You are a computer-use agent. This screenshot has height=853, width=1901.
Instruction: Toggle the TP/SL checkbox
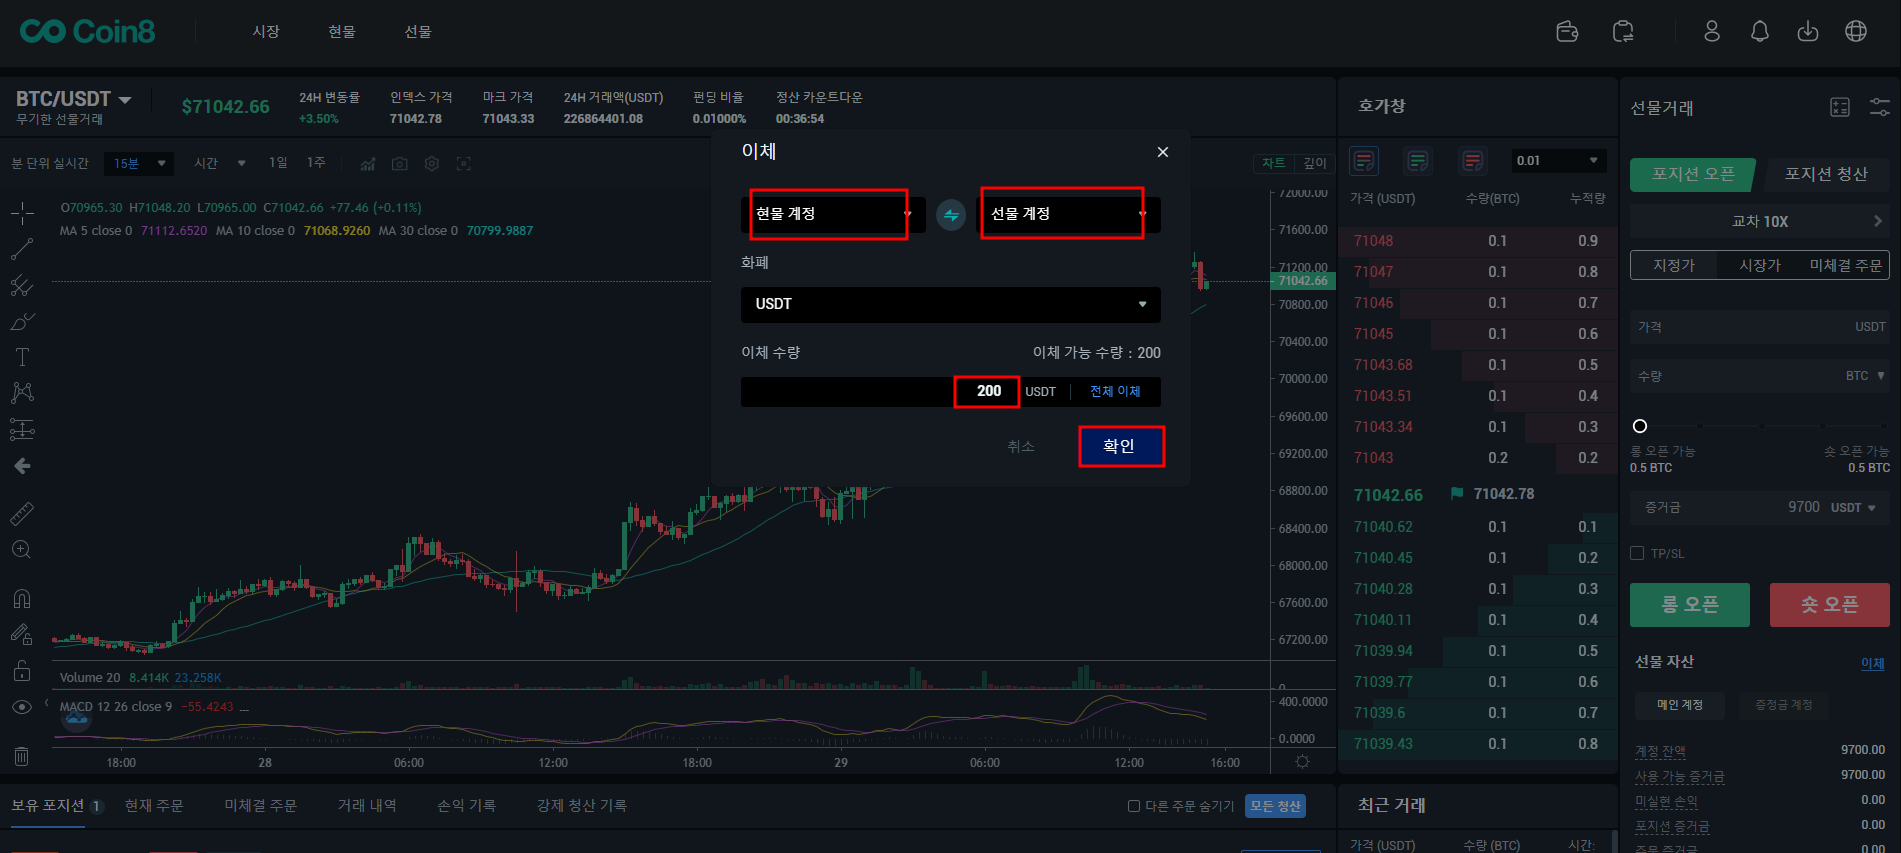point(1637,553)
